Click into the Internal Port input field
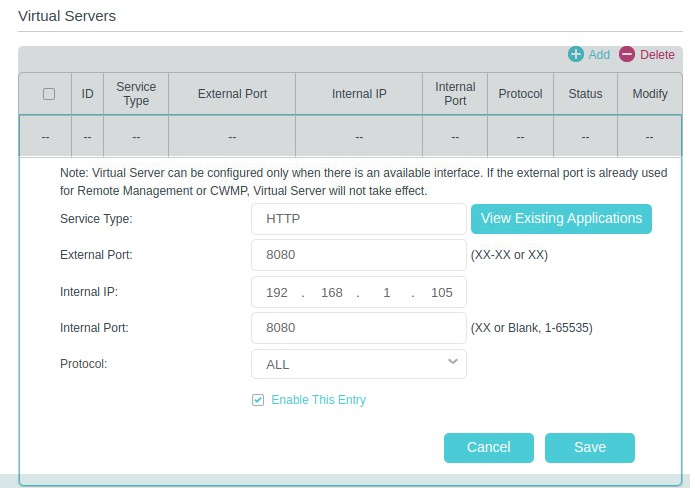 coord(358,328)
